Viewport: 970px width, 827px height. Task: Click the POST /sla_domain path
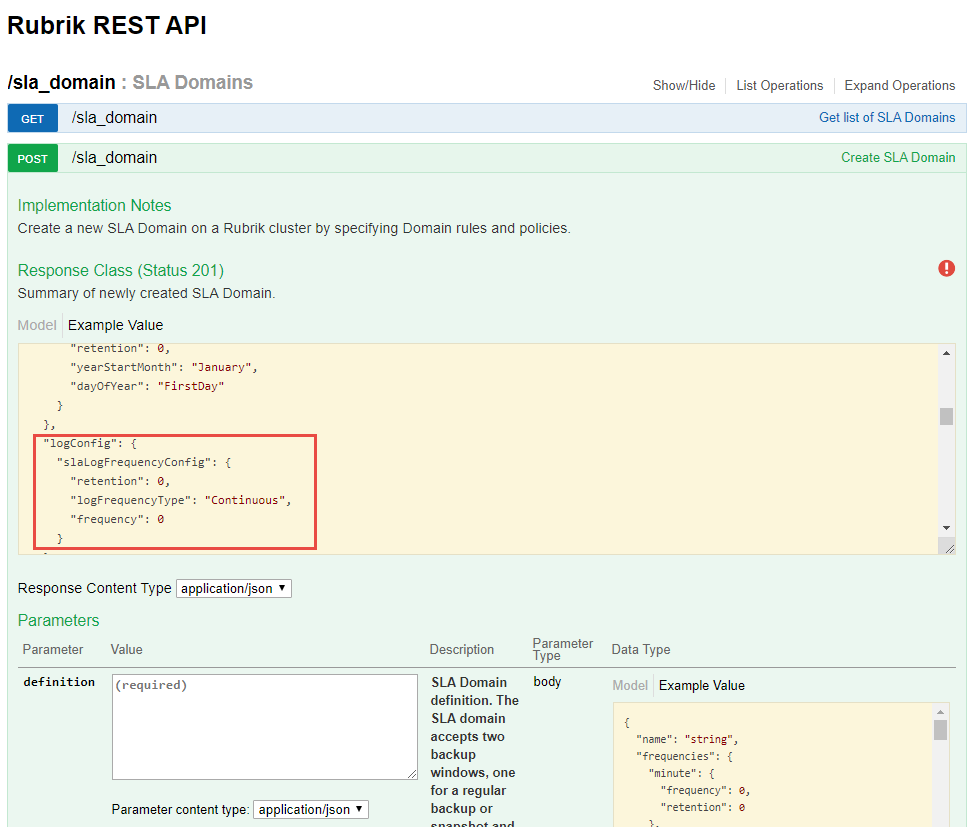pos(114,158)
